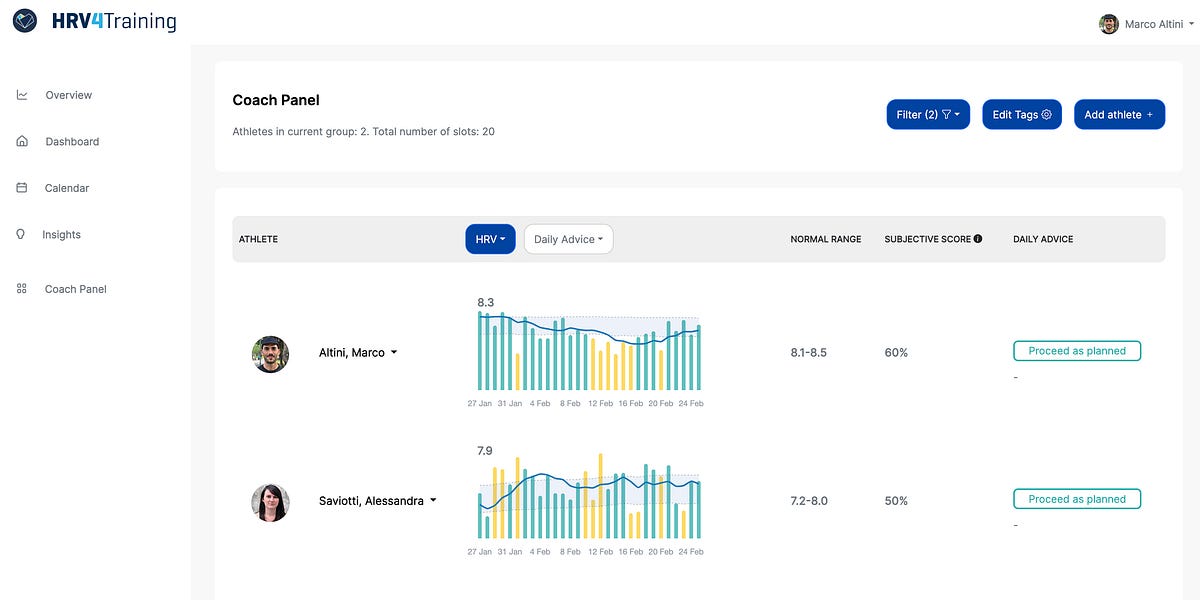Click the 50% subjective score
This screenshot has width=1200, height=600.
pos(896,501)
